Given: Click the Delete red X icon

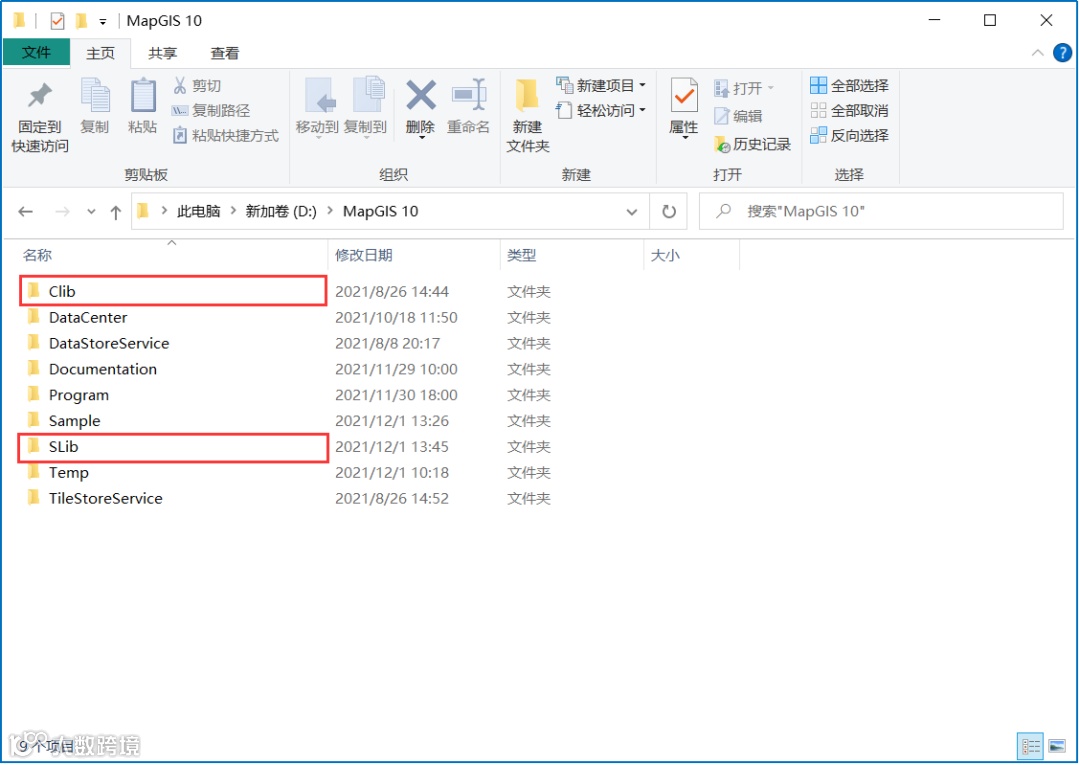Looking at the screenshot, I should point(421,96).
